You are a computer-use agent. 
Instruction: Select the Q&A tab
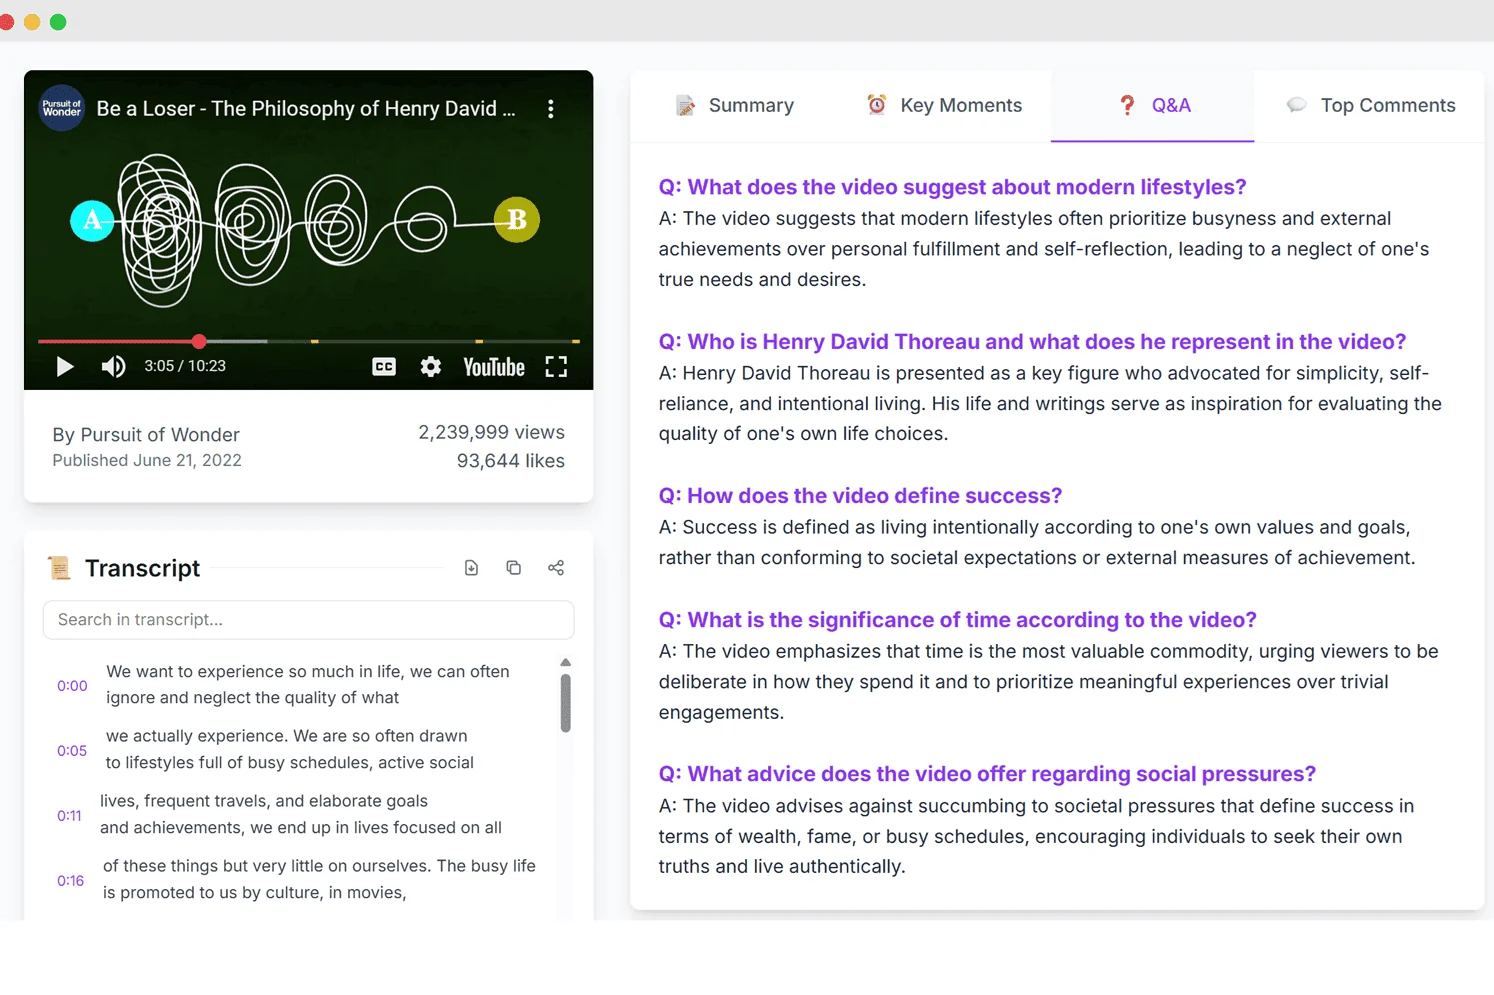[1153, 105]
